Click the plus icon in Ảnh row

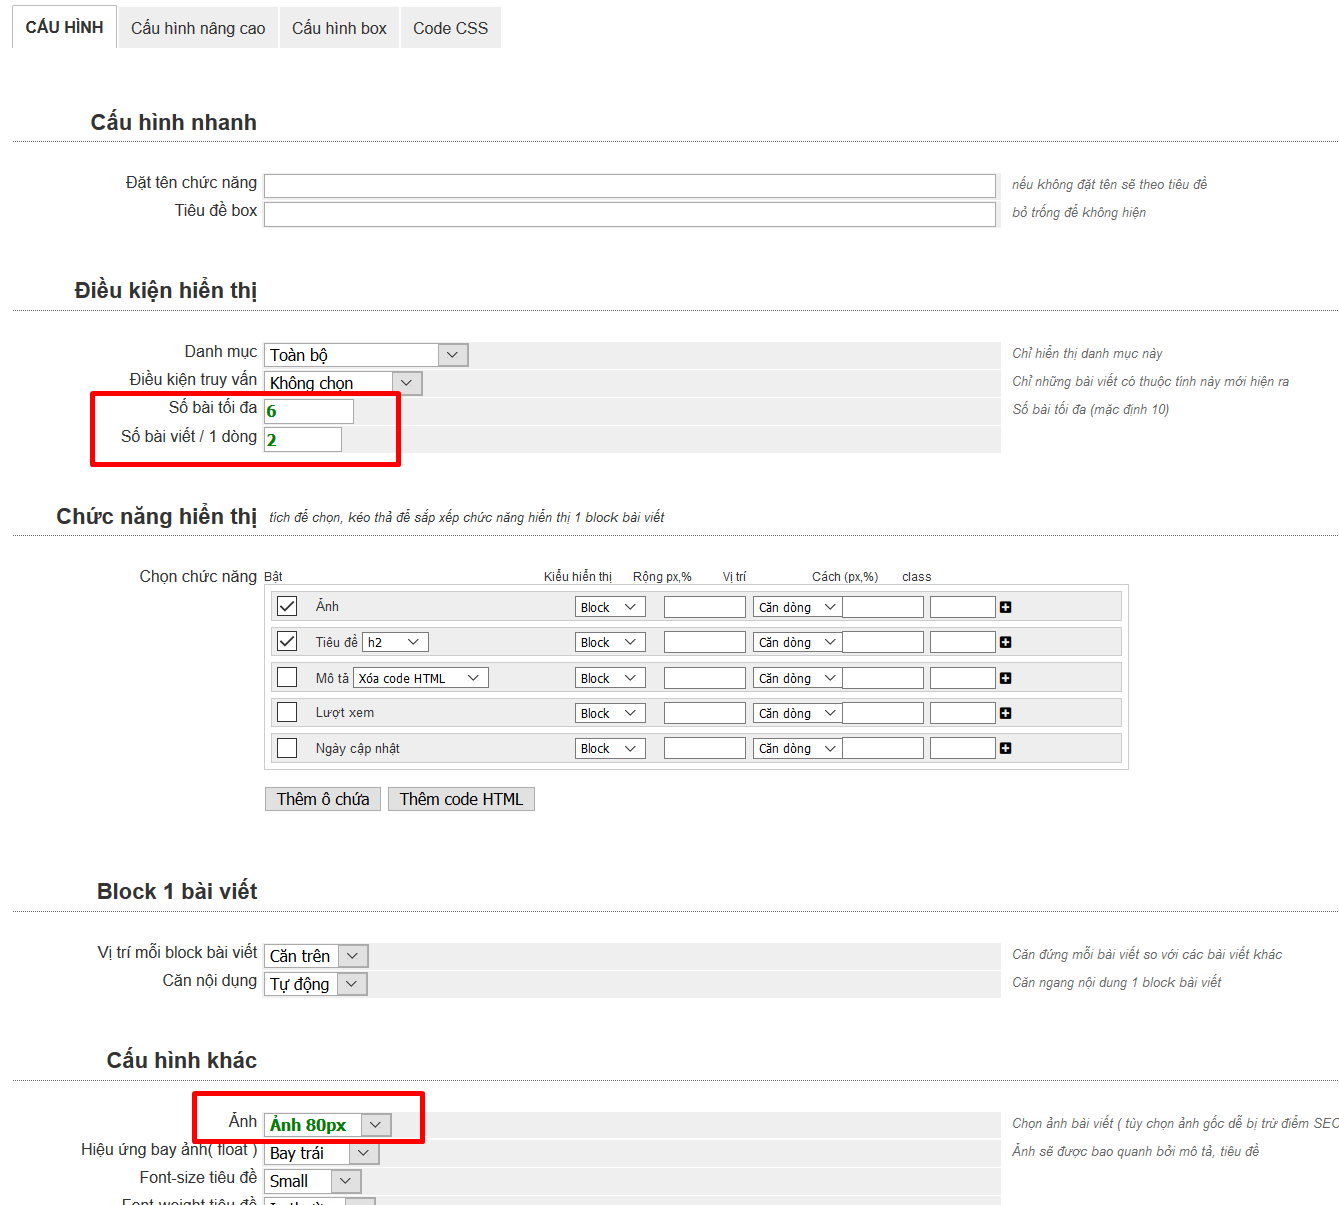(x=1005, y=607)
